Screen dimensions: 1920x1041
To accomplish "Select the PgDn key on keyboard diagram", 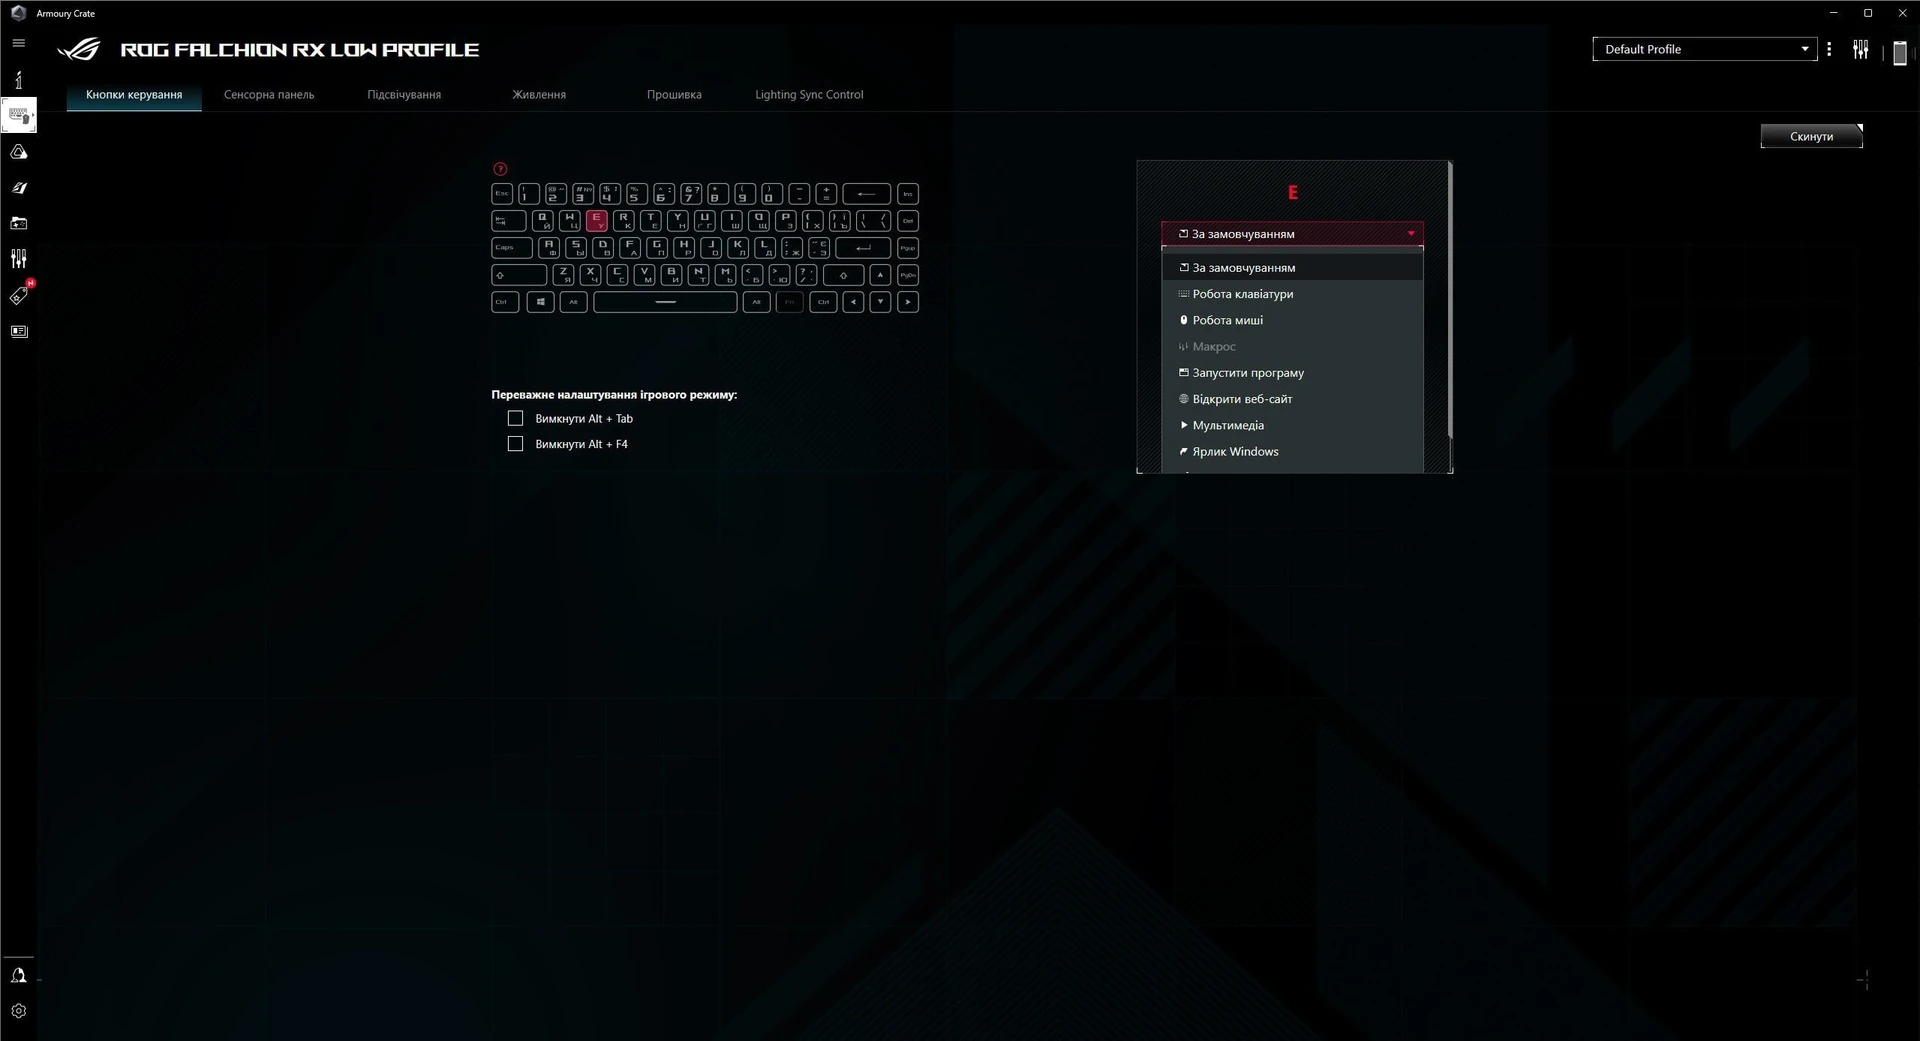I will [x=908, y=275].
